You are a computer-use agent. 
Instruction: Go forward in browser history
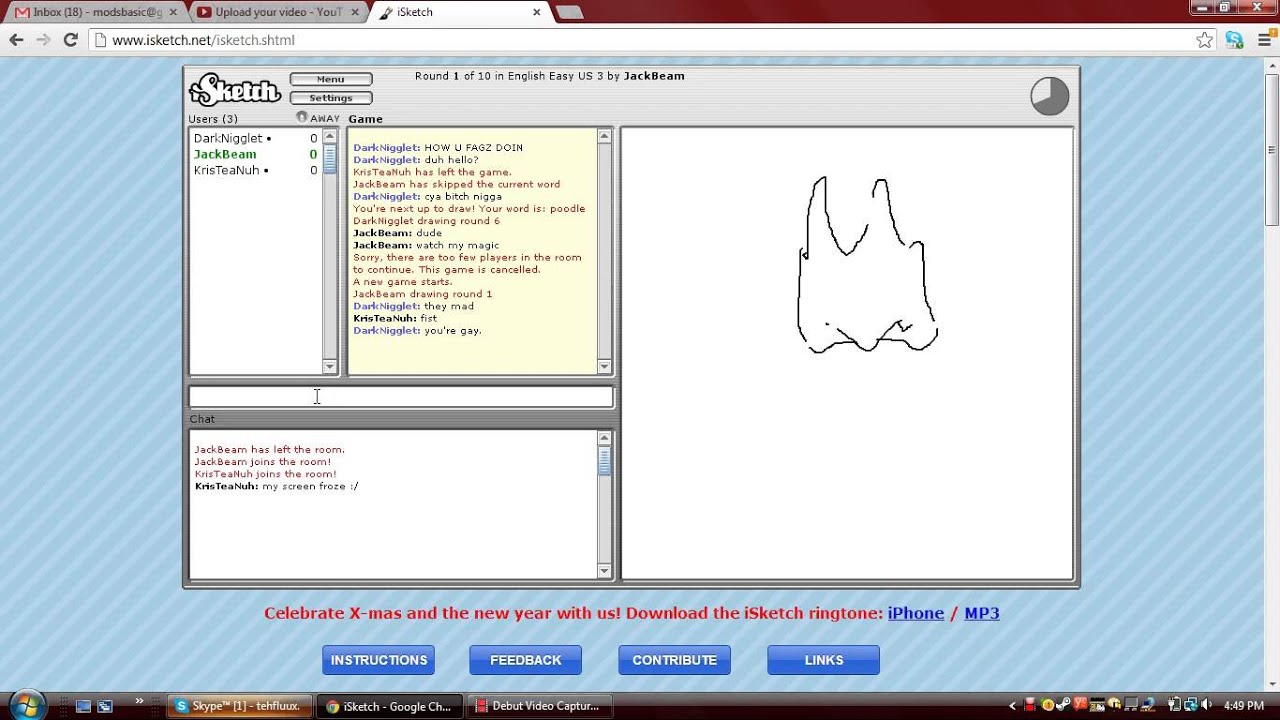[43, 40]
